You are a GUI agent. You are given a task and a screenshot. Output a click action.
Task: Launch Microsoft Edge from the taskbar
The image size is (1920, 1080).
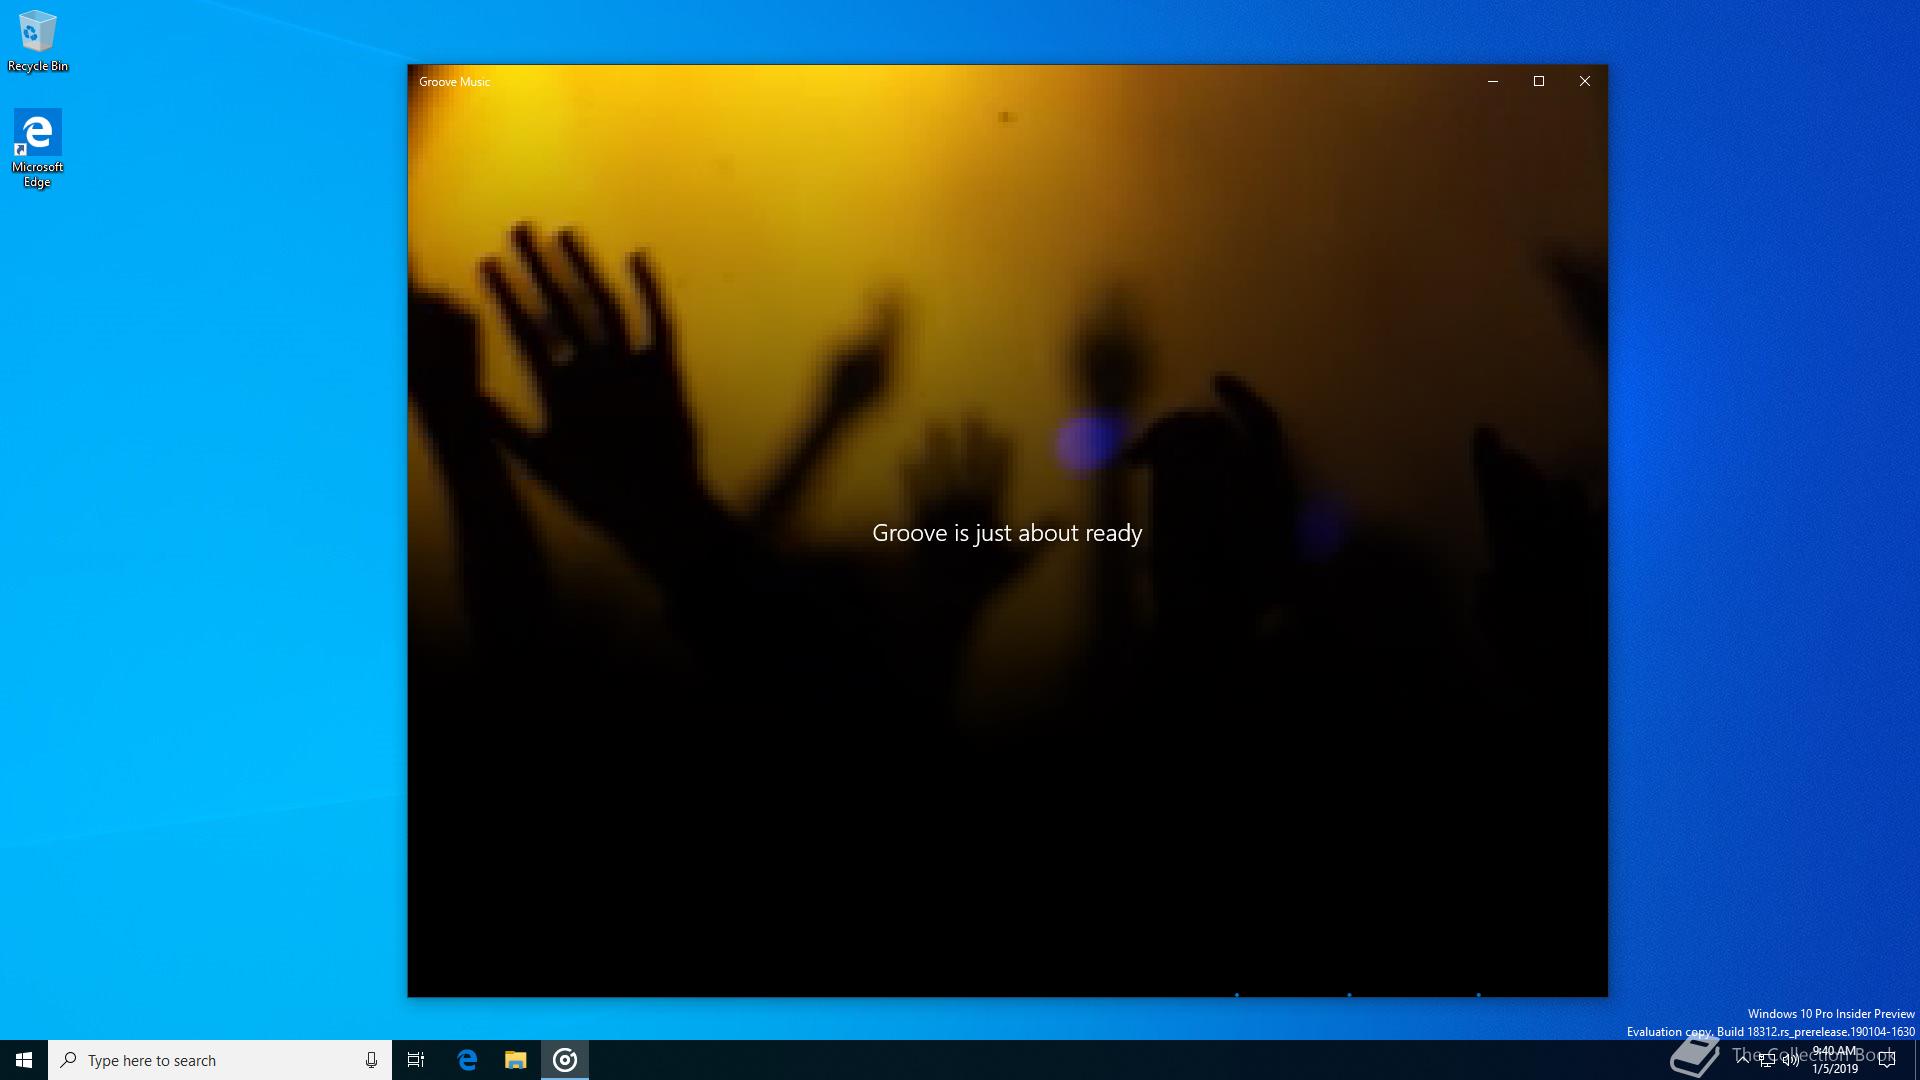tap(467, 1060)
